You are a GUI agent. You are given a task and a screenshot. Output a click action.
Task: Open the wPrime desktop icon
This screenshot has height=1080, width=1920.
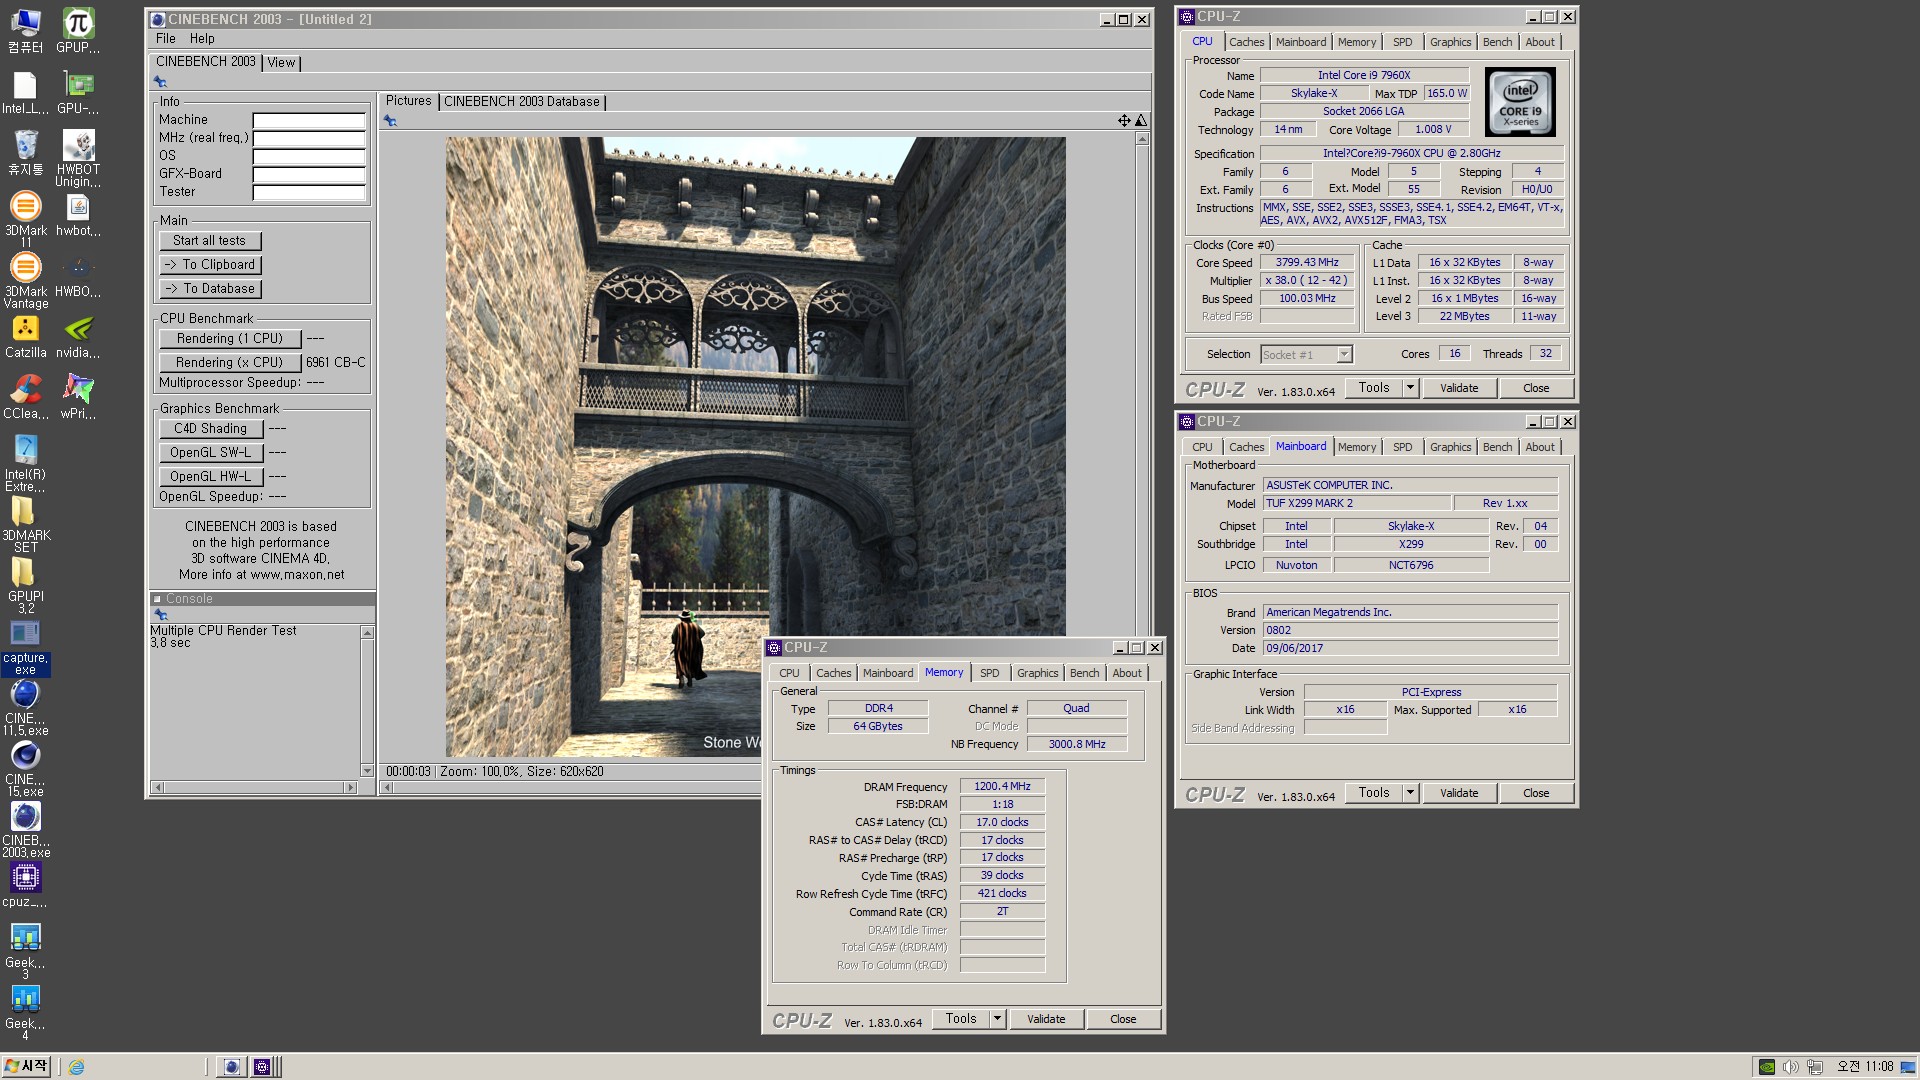[x=78, y=397]
